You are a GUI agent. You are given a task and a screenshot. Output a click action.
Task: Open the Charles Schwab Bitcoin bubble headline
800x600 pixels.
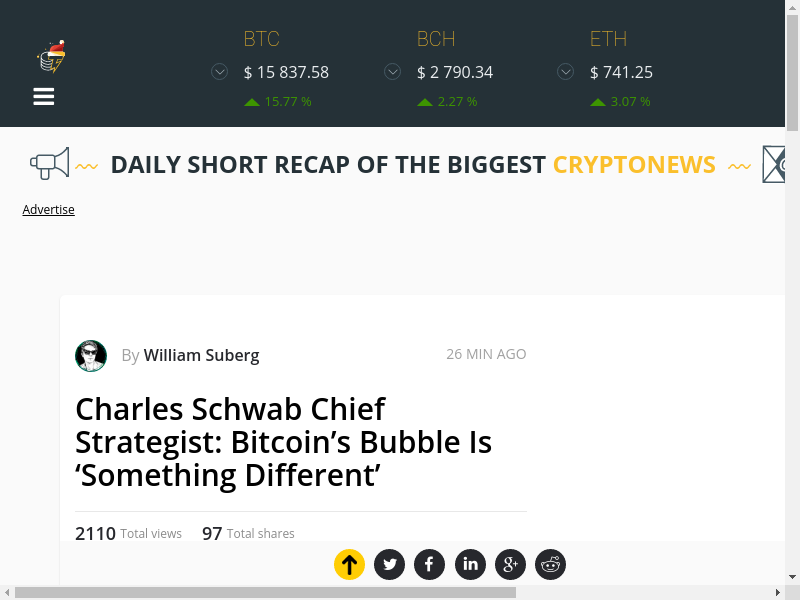(283, 441)
